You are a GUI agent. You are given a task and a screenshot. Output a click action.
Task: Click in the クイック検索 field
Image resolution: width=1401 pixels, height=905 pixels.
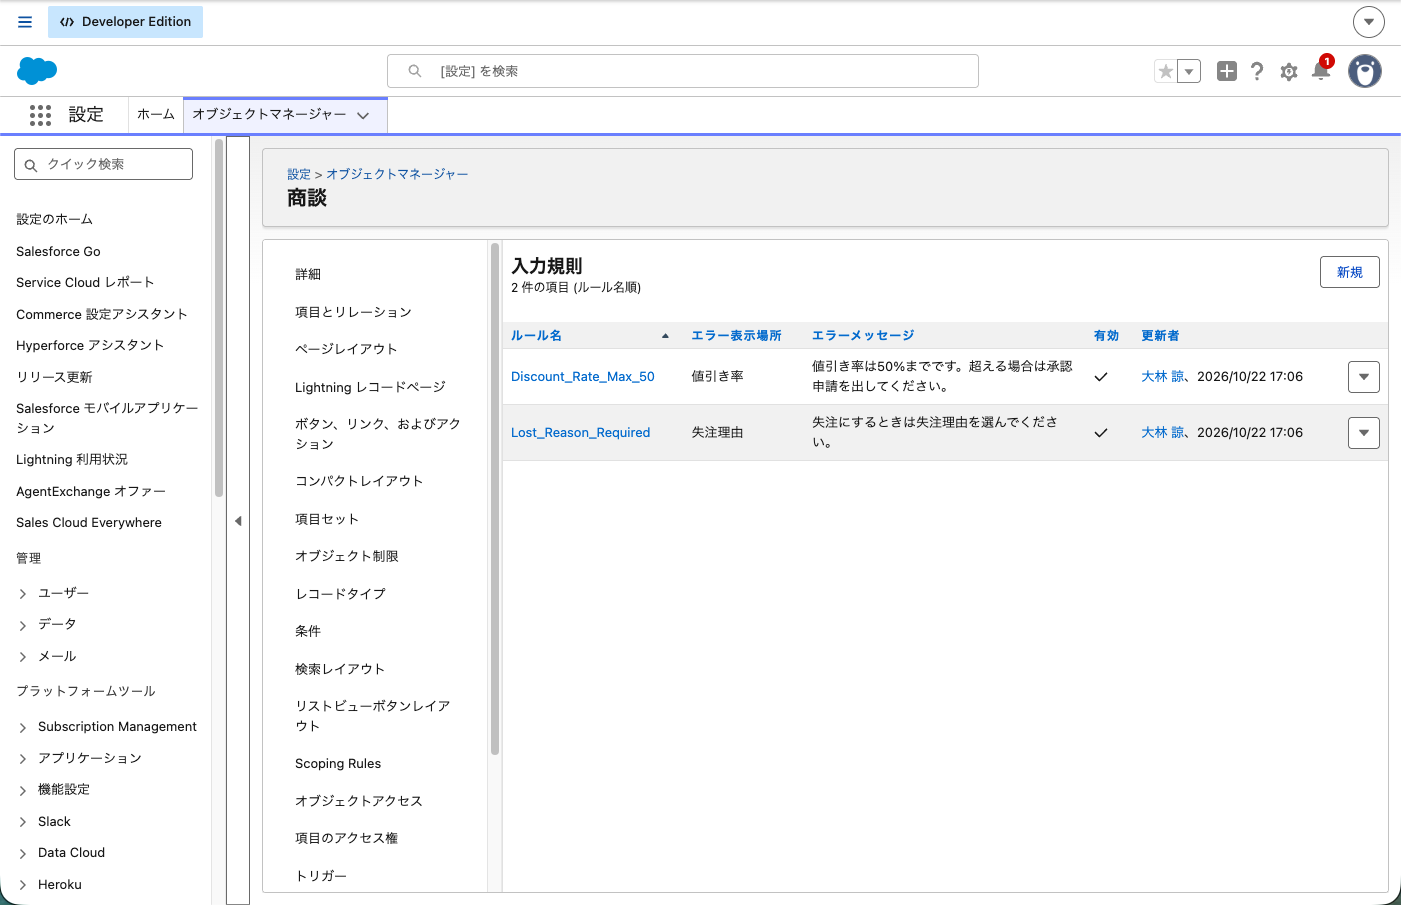coord(103,164)
